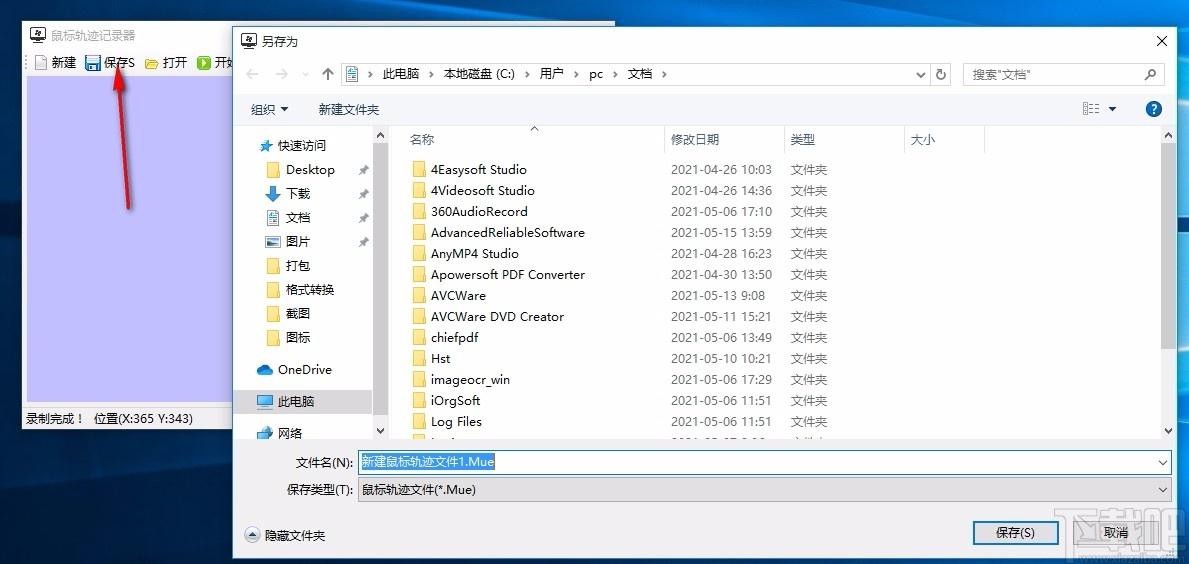Go up one folder level arrow
The width and height of the screenshot is (1189, 564).
click(328, 74)
